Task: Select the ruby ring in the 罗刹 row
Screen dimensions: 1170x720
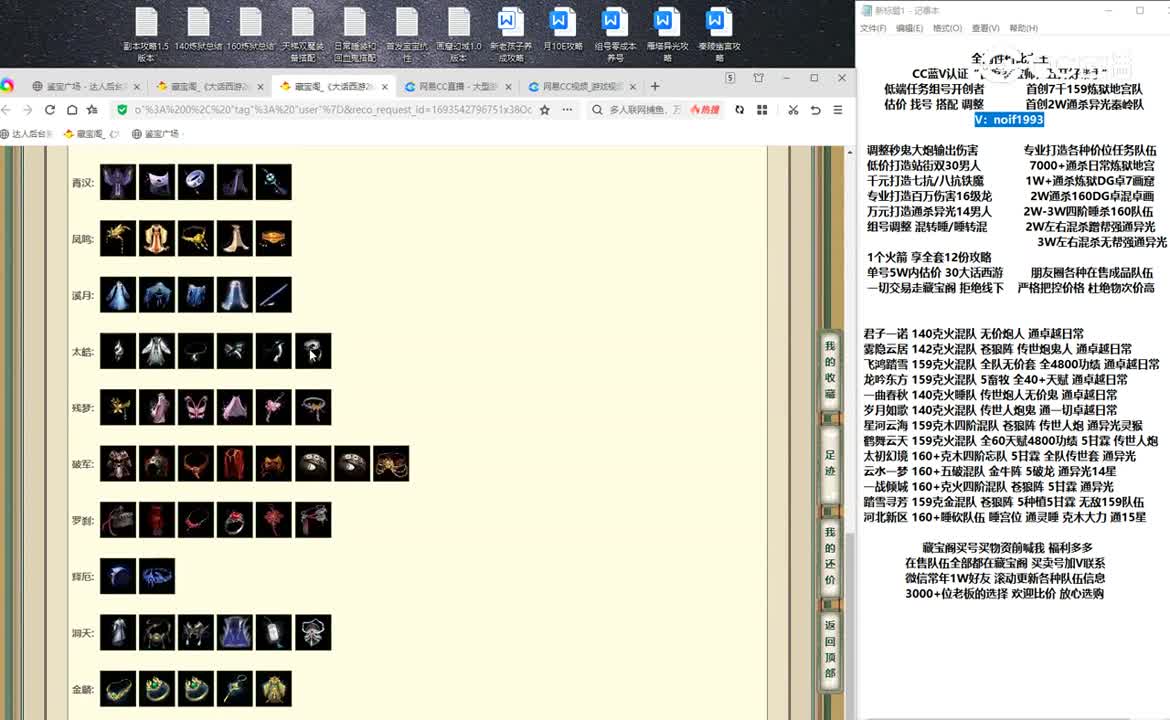Action: (234, 520)
